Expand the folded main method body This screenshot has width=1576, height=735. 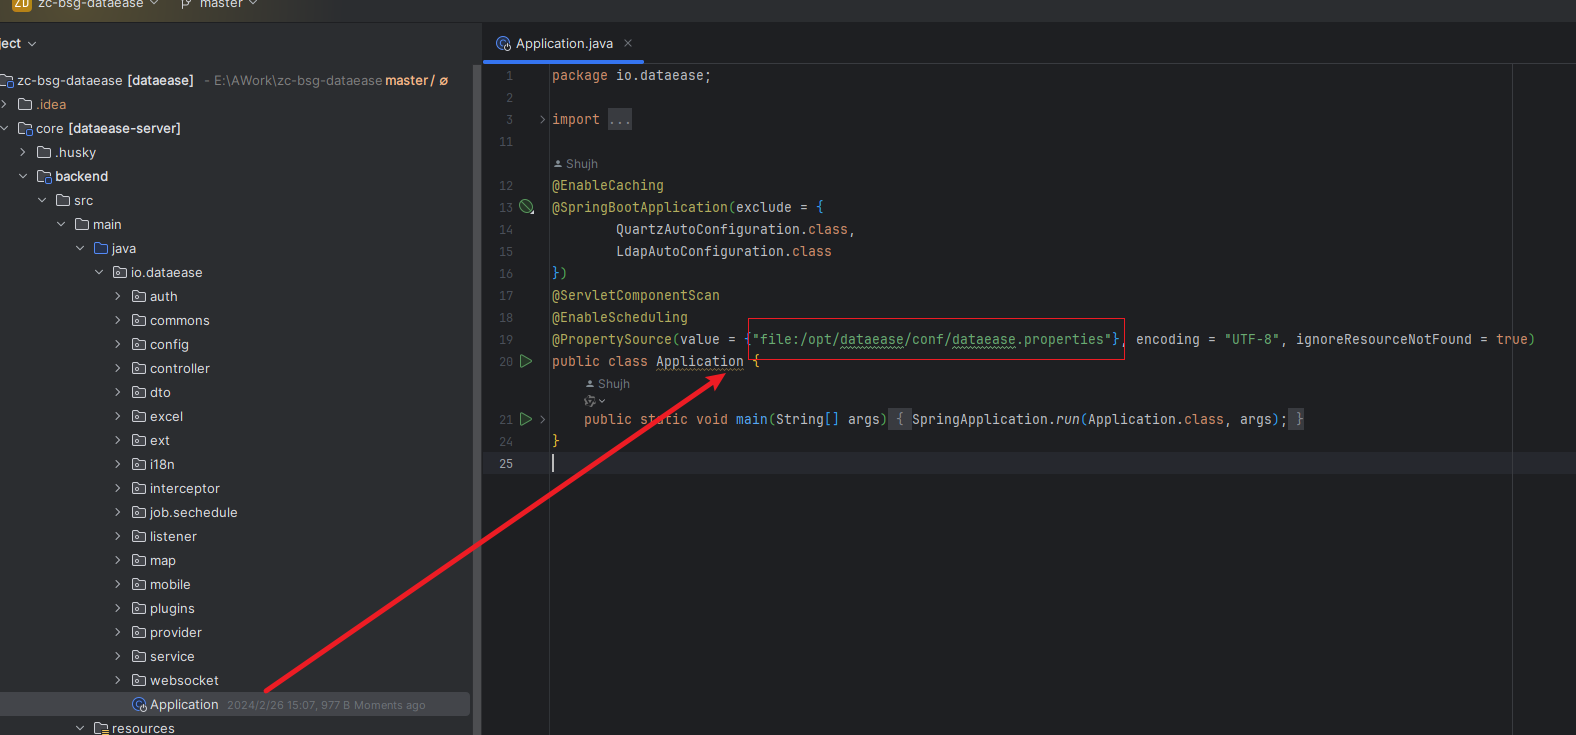(x=543, y=419)
